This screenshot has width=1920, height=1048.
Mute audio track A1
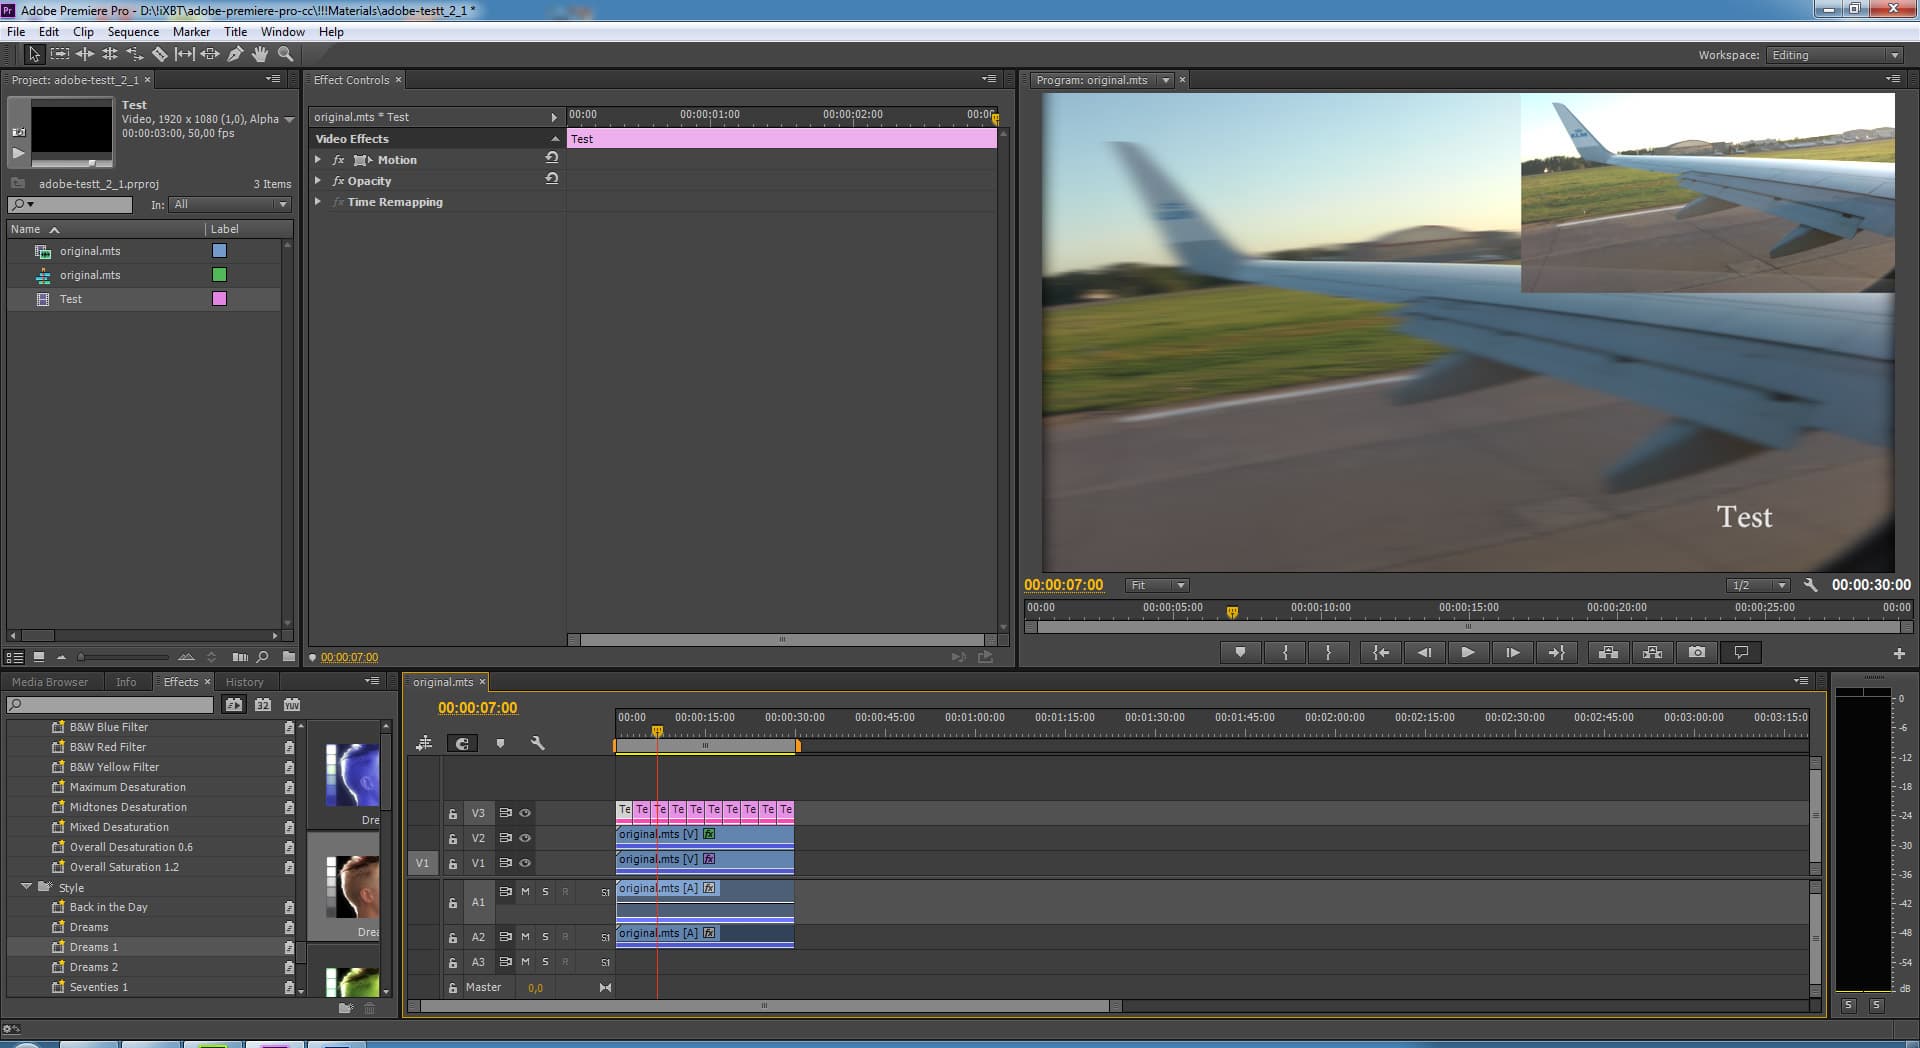point(525,891)
